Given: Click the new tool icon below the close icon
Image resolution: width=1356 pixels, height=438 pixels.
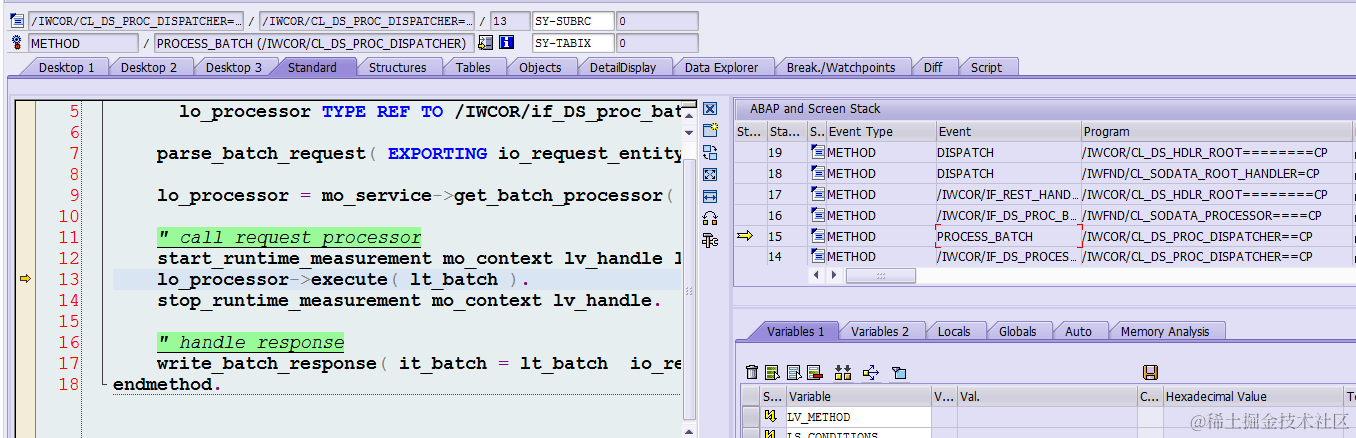Looking at the screenshot, I should (710, 131).
